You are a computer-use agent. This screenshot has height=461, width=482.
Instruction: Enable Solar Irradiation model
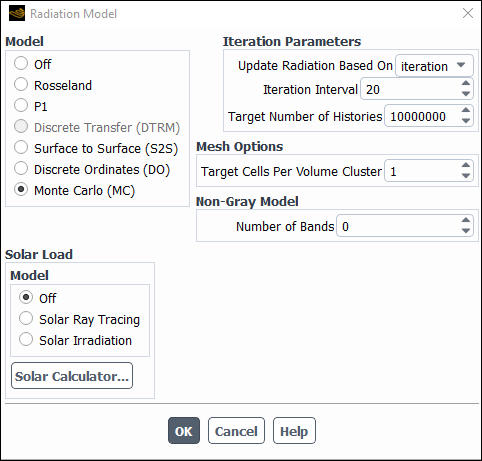26,339
